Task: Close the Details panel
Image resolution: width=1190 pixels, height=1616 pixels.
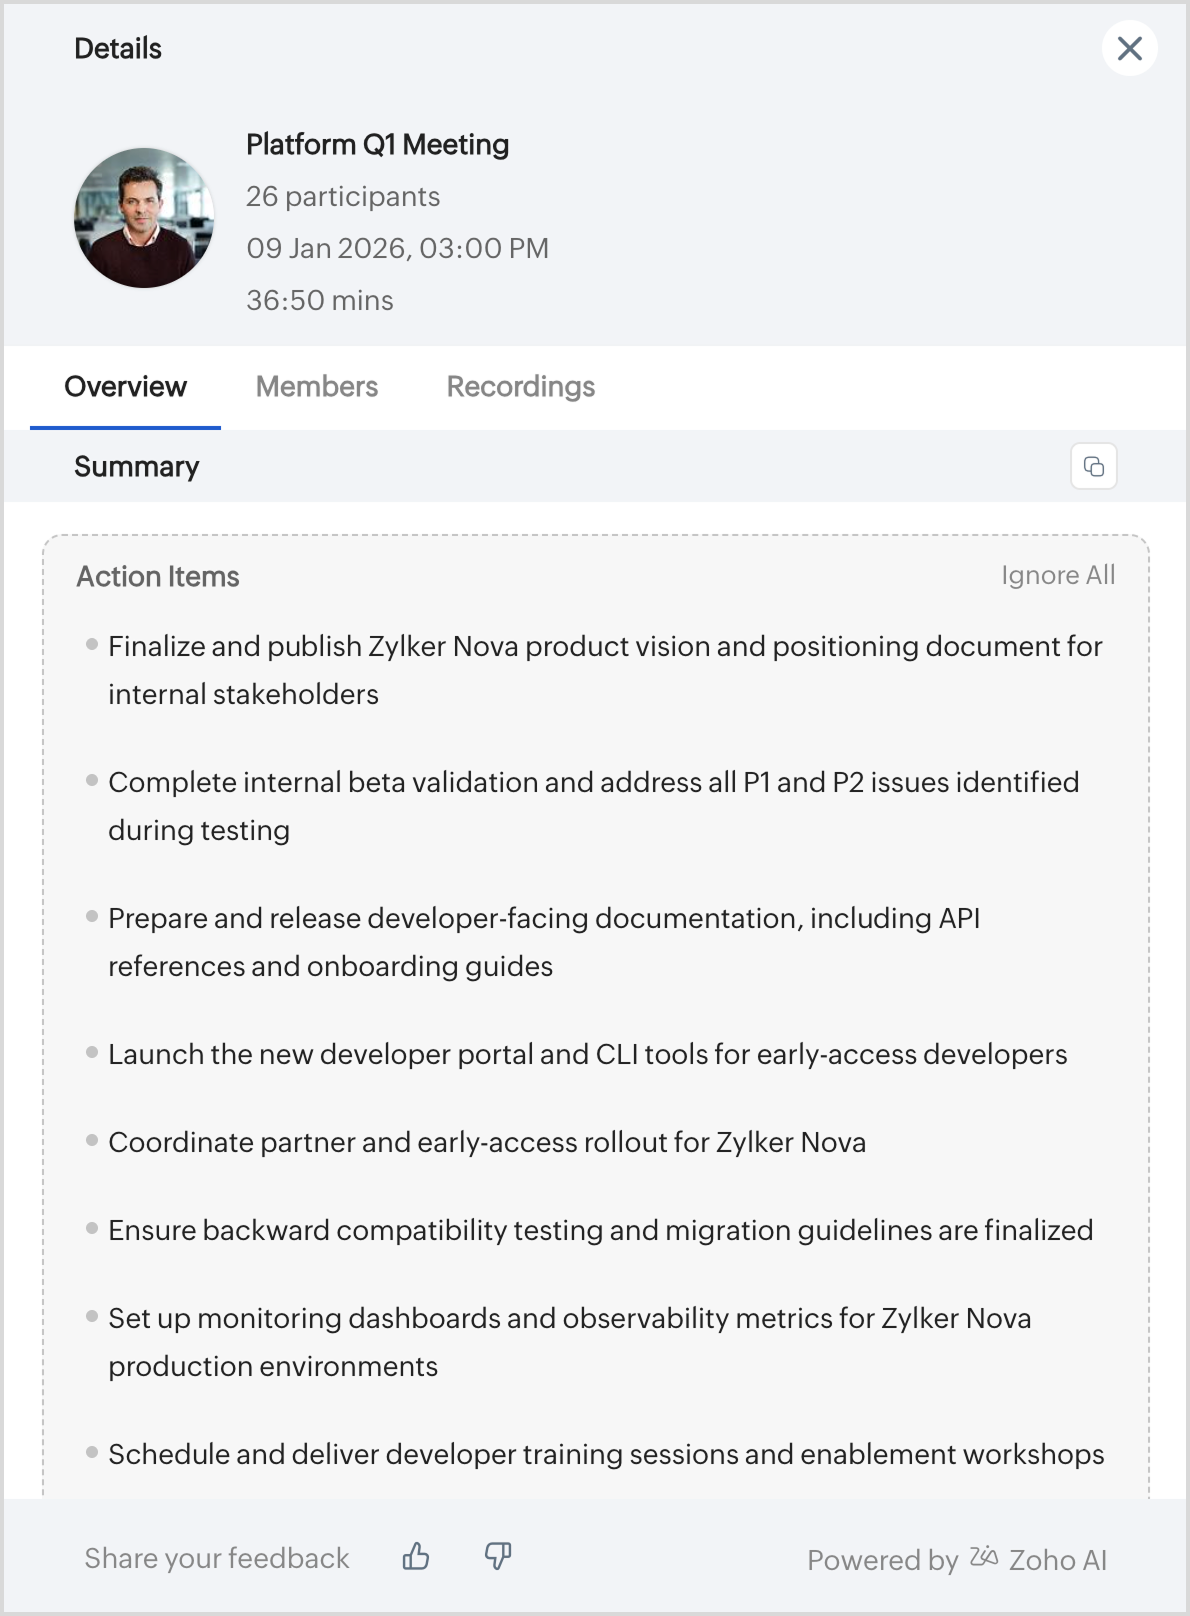Action: pyautogui.click(x=1129, y=48)
